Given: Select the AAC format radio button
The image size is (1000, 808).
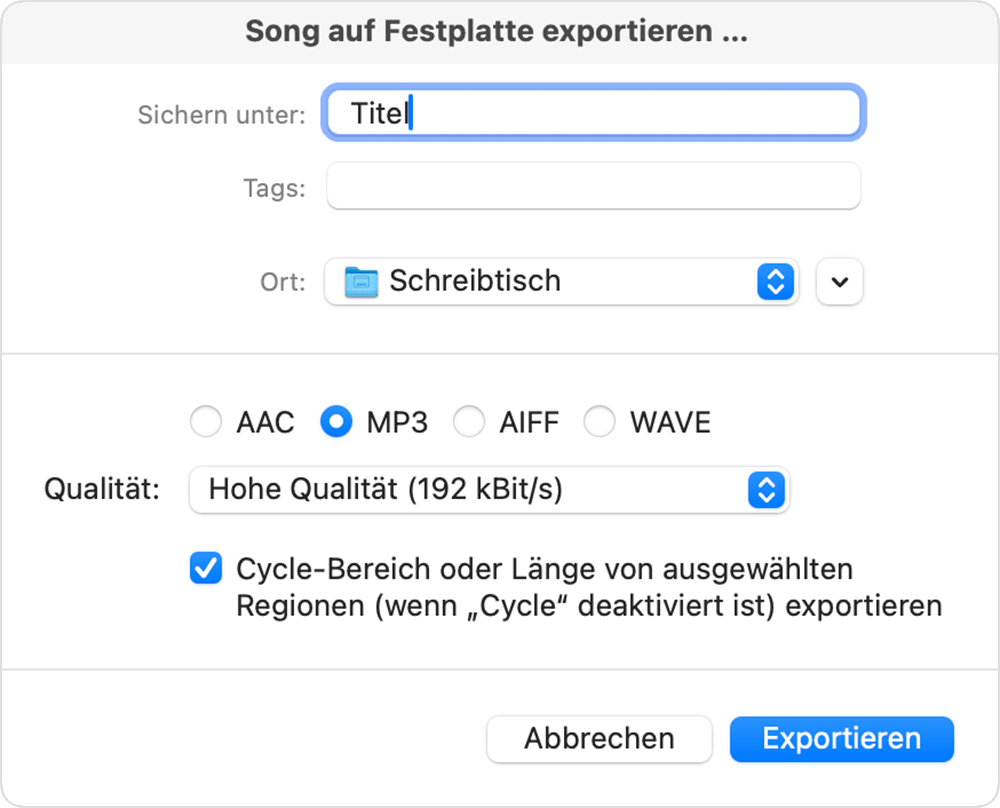Looking at the screenshot, I should [x=205, y=422].
